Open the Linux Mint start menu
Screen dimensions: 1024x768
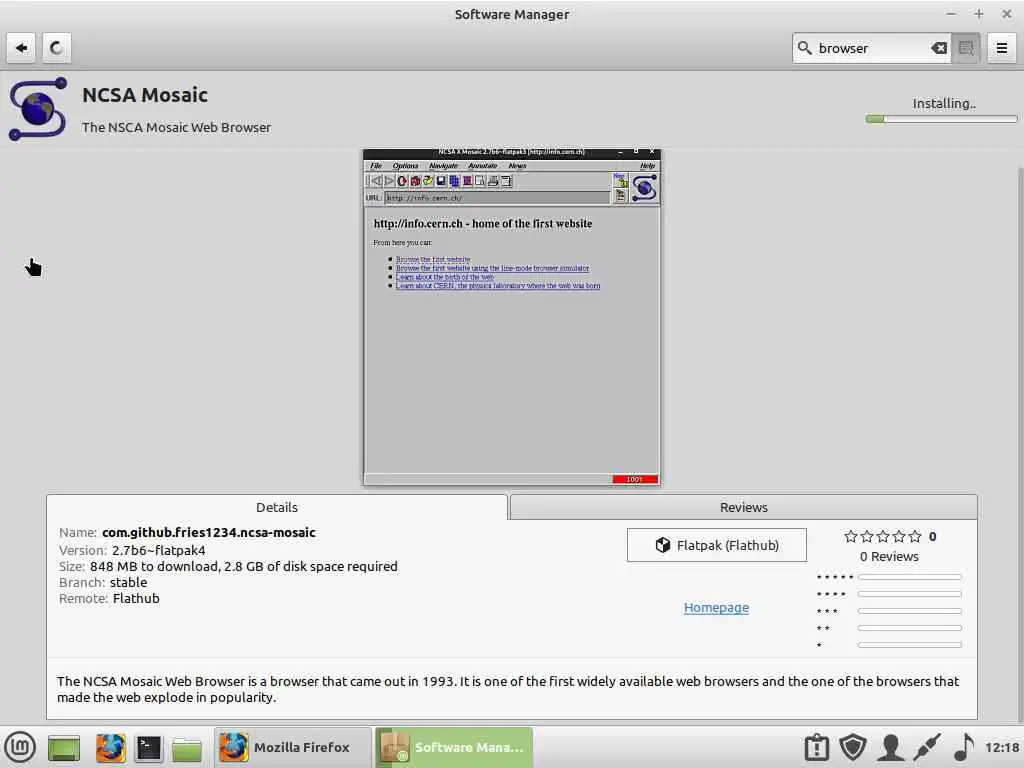20,747
